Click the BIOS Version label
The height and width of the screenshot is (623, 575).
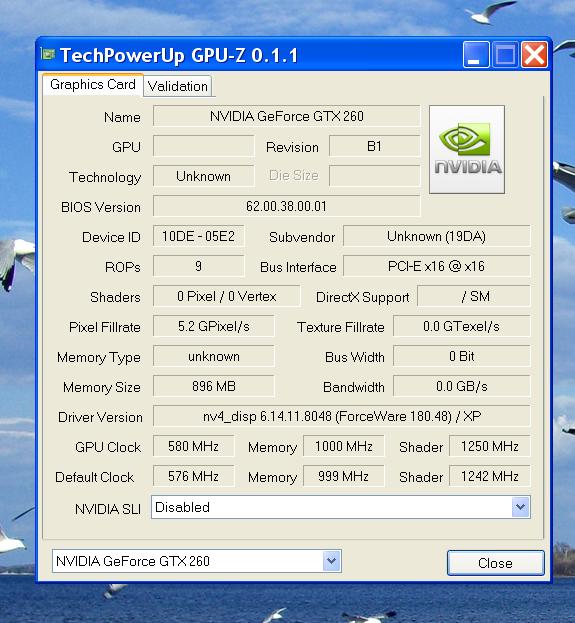(x=101, y=207)
